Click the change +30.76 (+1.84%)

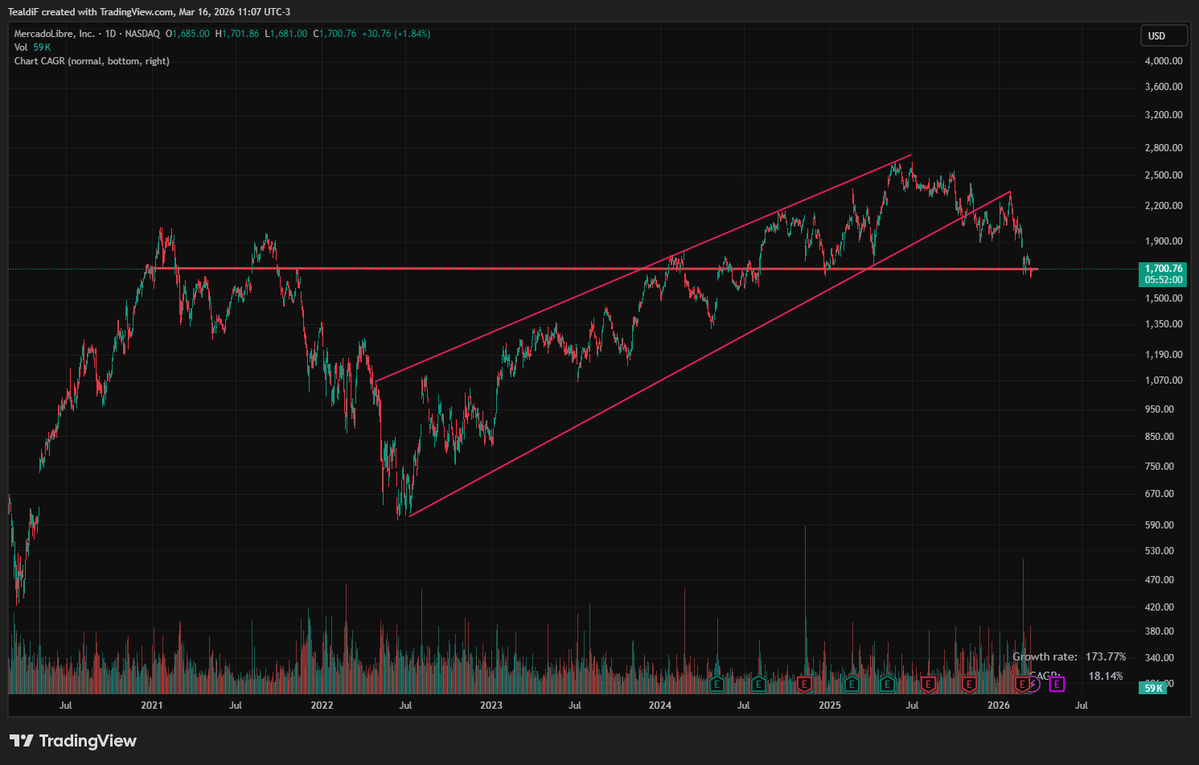tap(396, 34)
